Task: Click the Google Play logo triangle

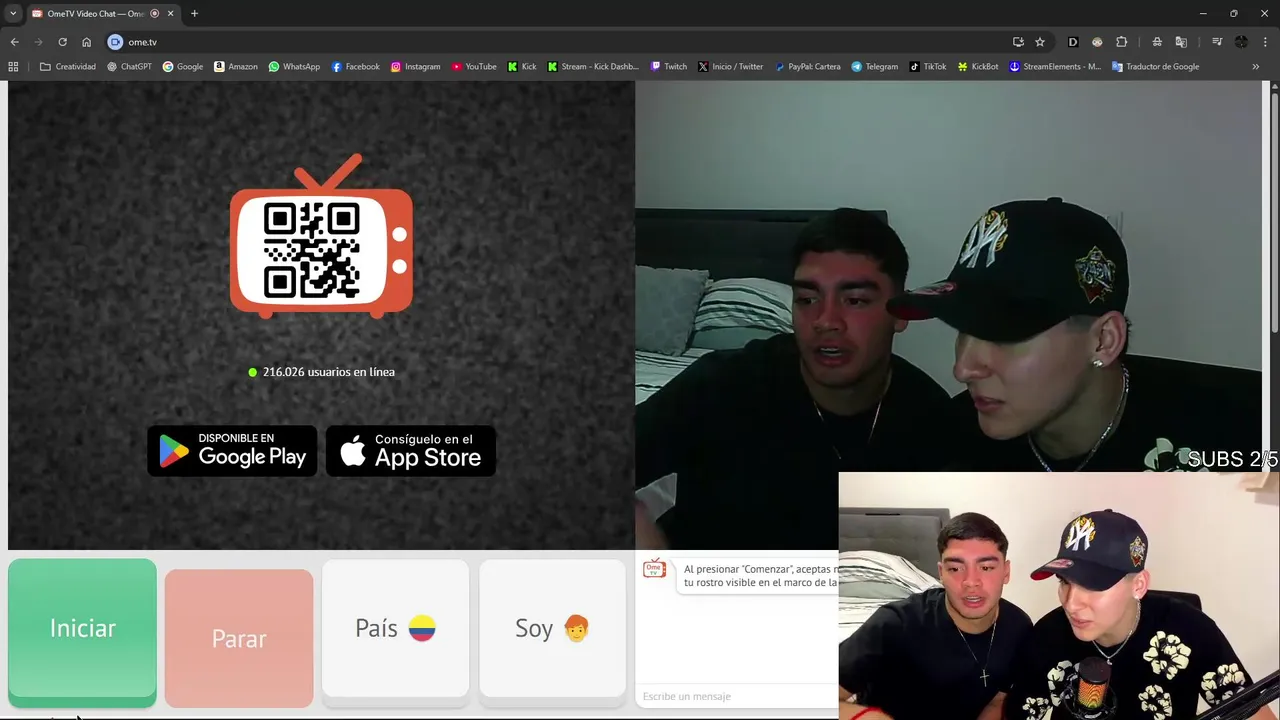Action: click(174, 452)
